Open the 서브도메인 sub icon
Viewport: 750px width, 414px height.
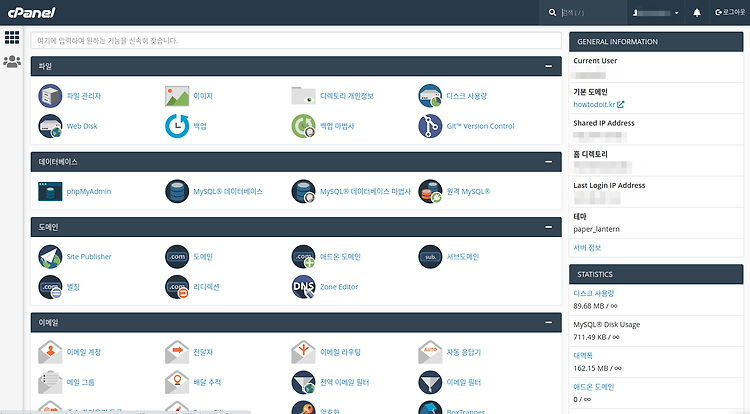click(x=430, y=257)
